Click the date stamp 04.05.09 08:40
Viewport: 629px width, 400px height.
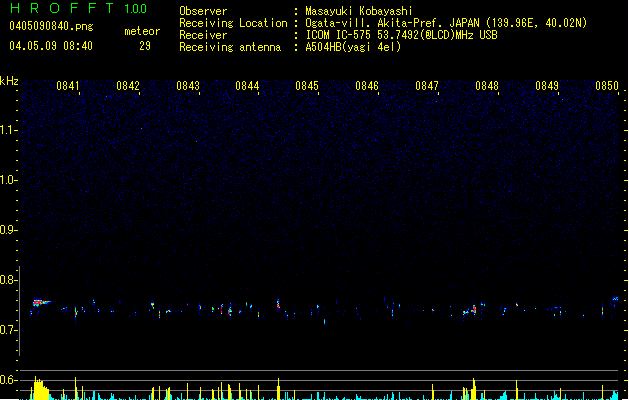coord(51,46)
